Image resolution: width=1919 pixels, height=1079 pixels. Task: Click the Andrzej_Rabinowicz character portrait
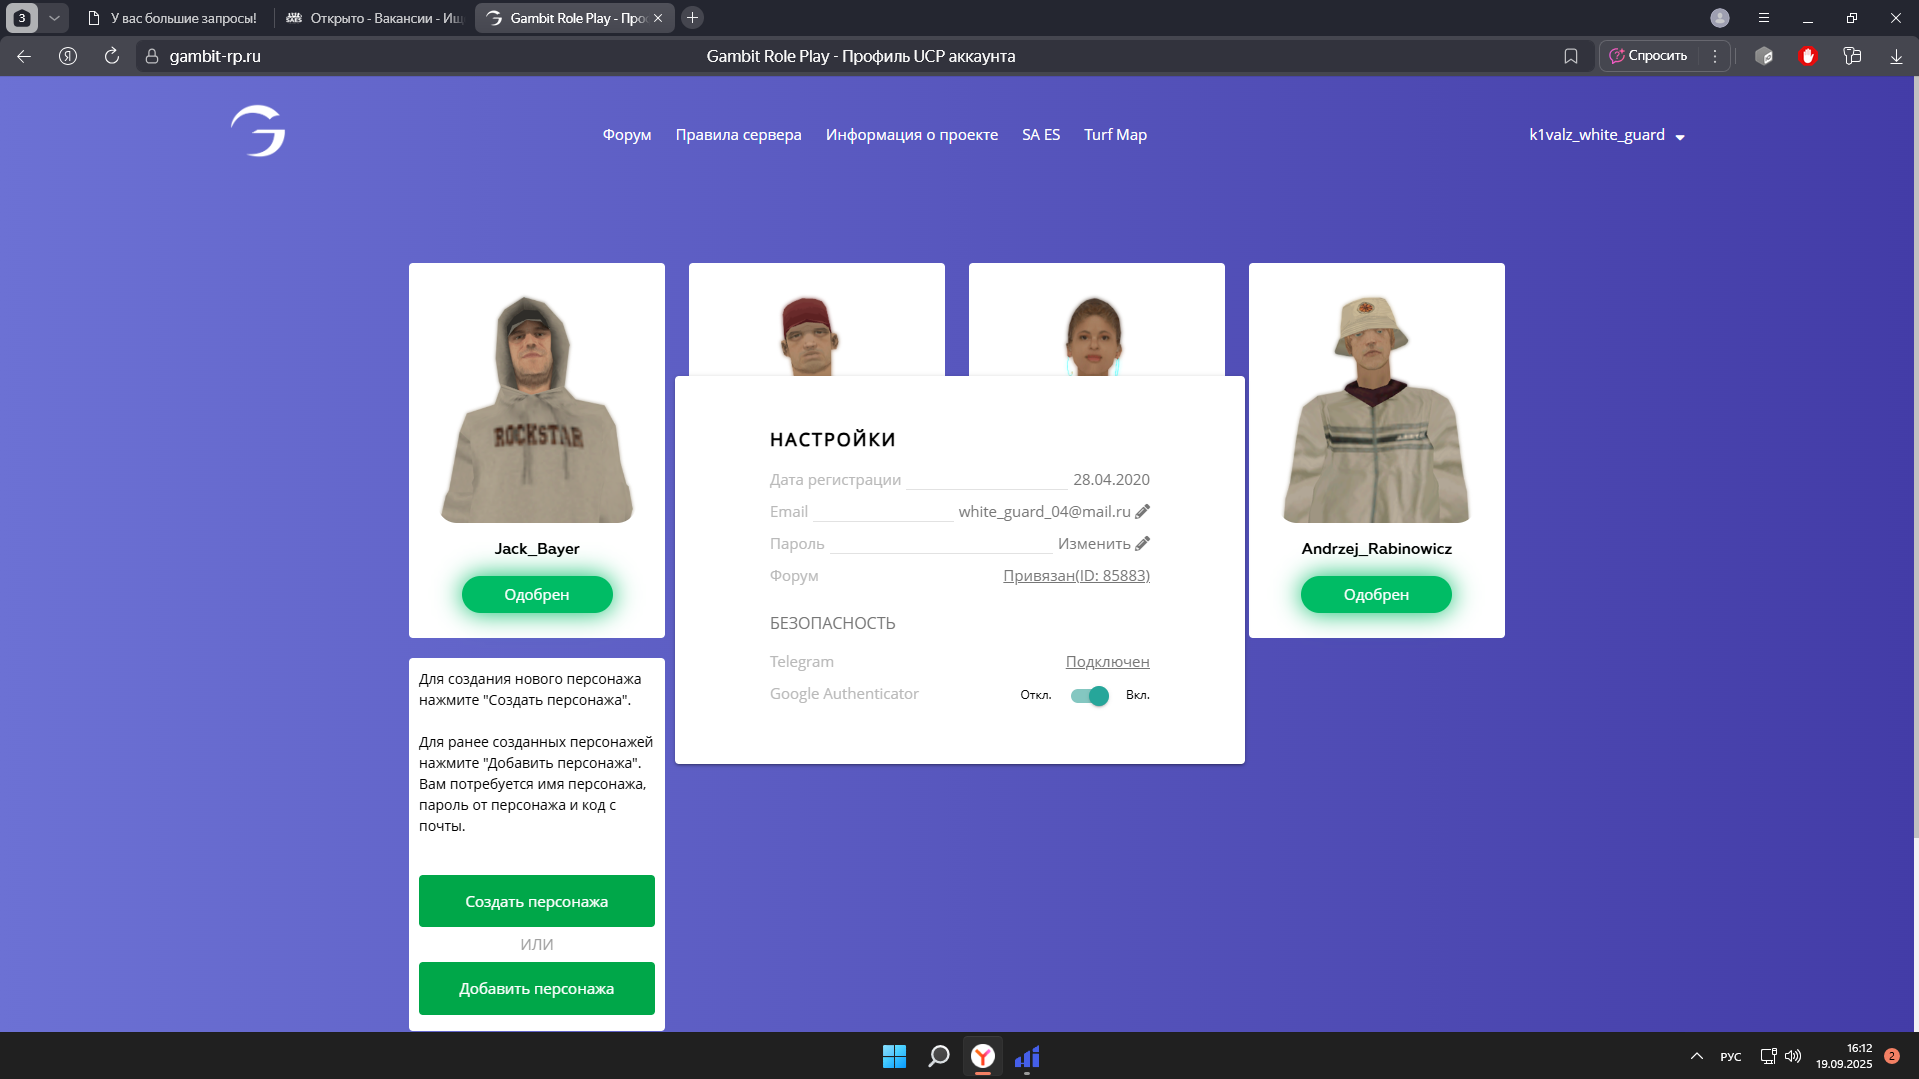pos(1376,409)
